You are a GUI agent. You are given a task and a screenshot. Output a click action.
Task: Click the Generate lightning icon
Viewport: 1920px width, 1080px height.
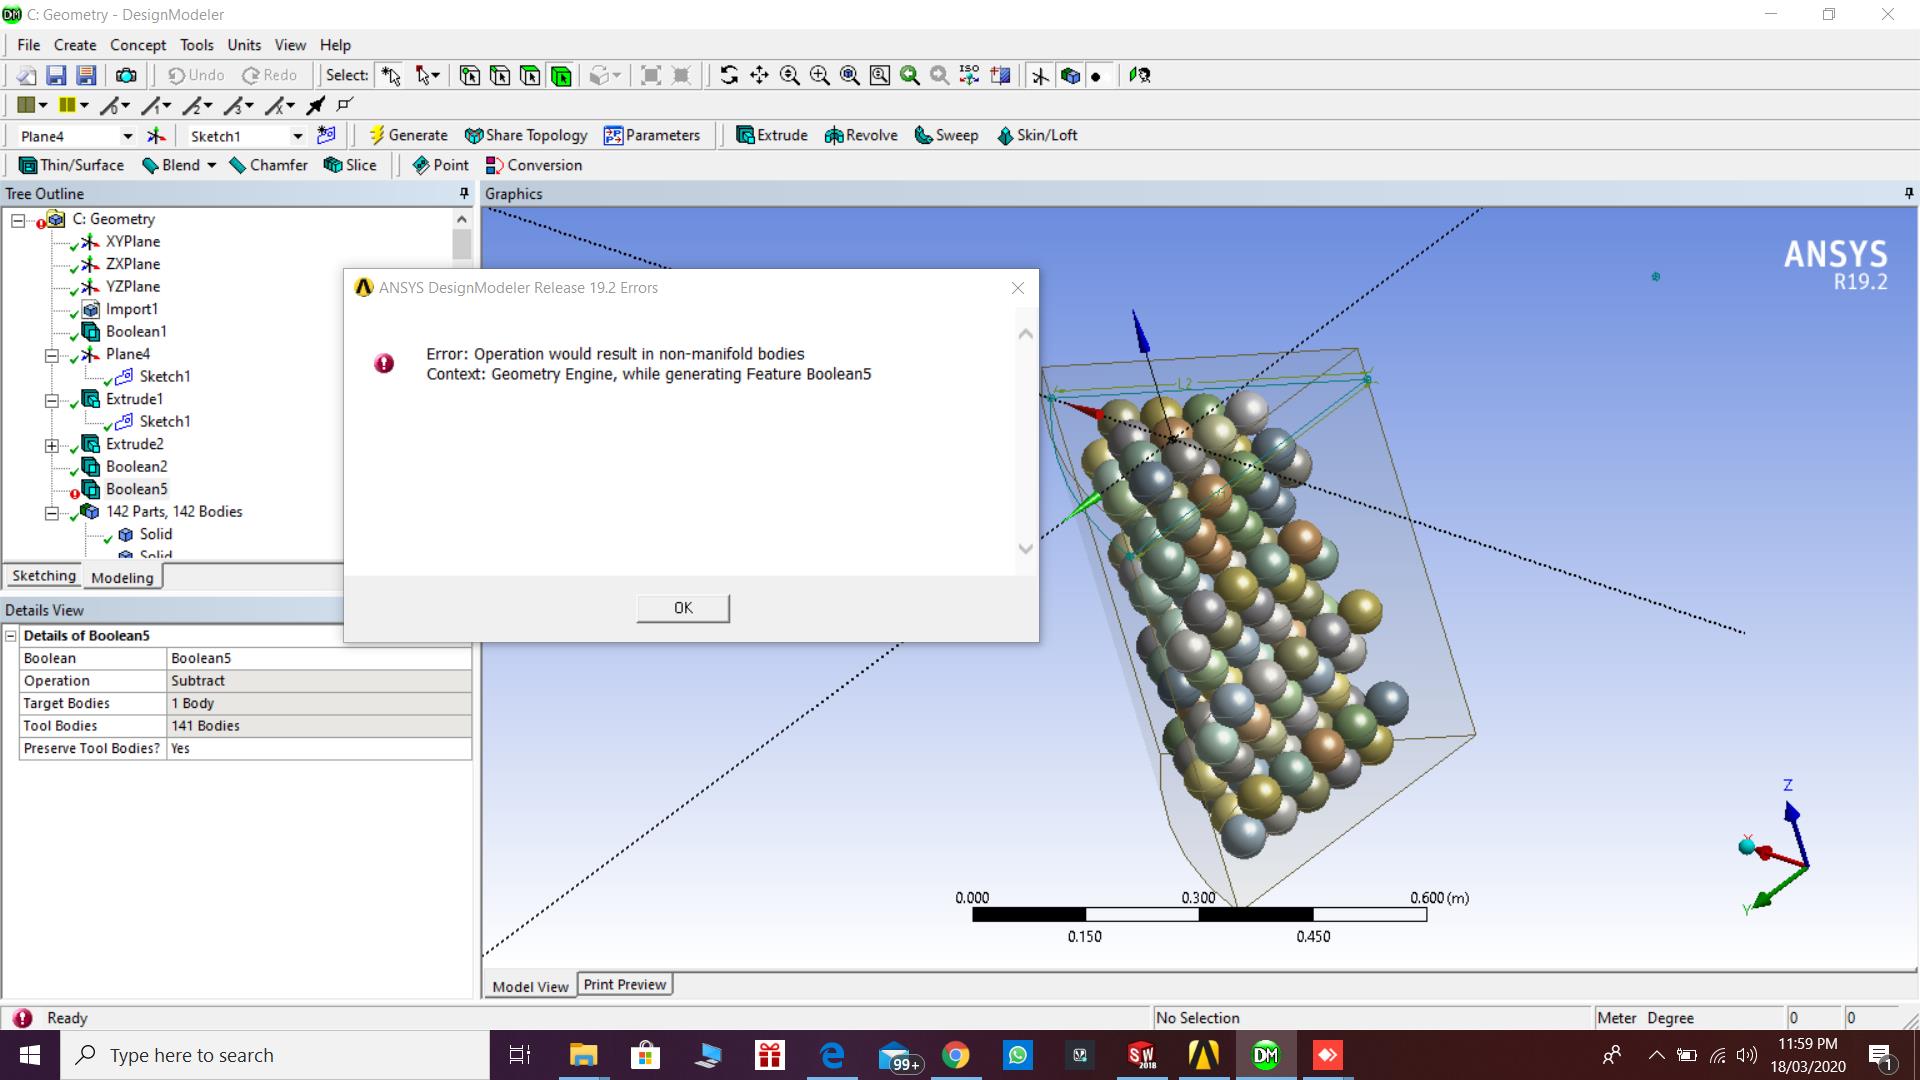coord(377,135)
